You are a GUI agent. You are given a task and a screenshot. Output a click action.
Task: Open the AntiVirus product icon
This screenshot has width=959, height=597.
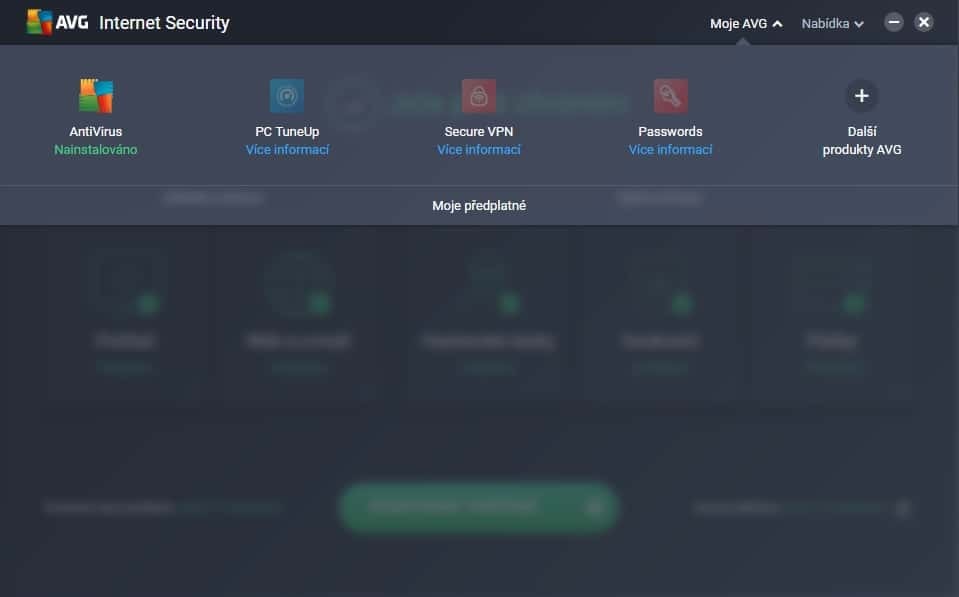(x=96, y=95)
